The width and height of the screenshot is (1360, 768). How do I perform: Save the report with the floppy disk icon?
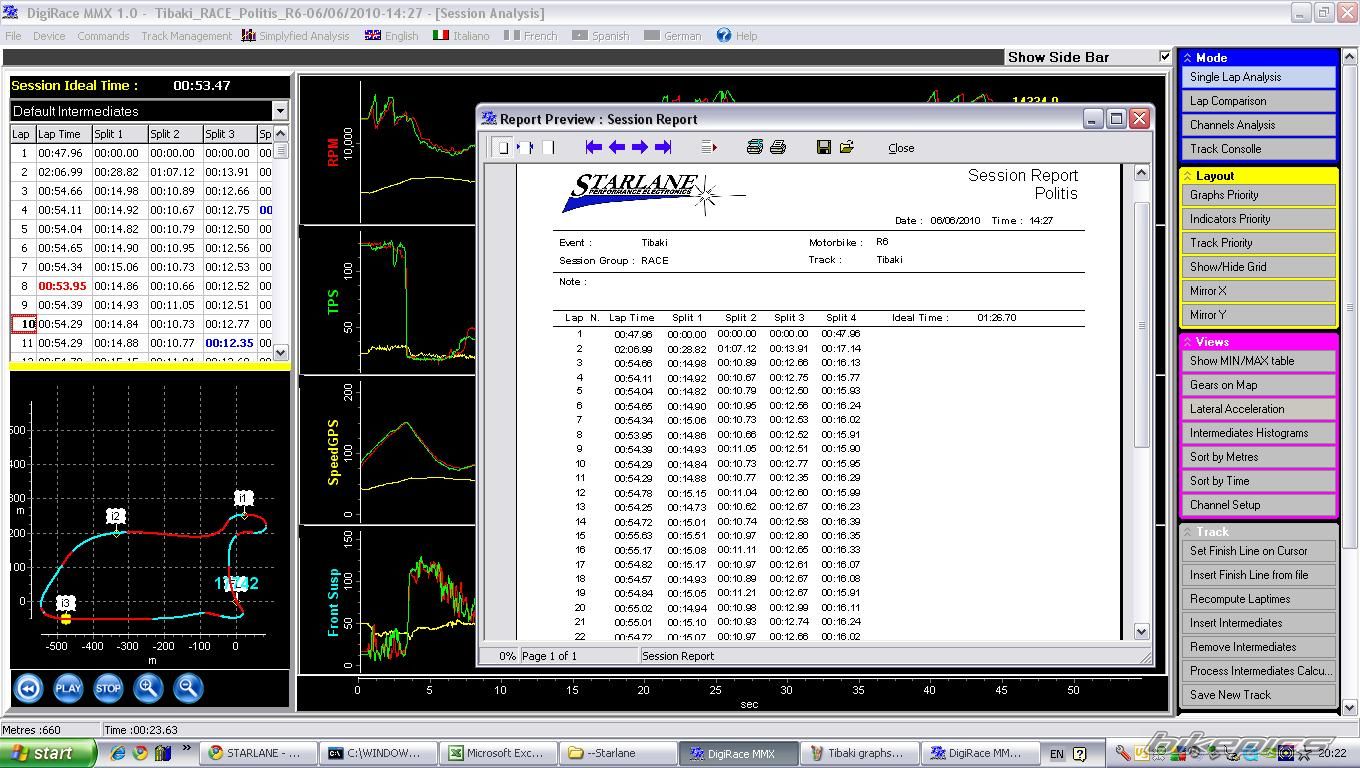coord(823,147)
